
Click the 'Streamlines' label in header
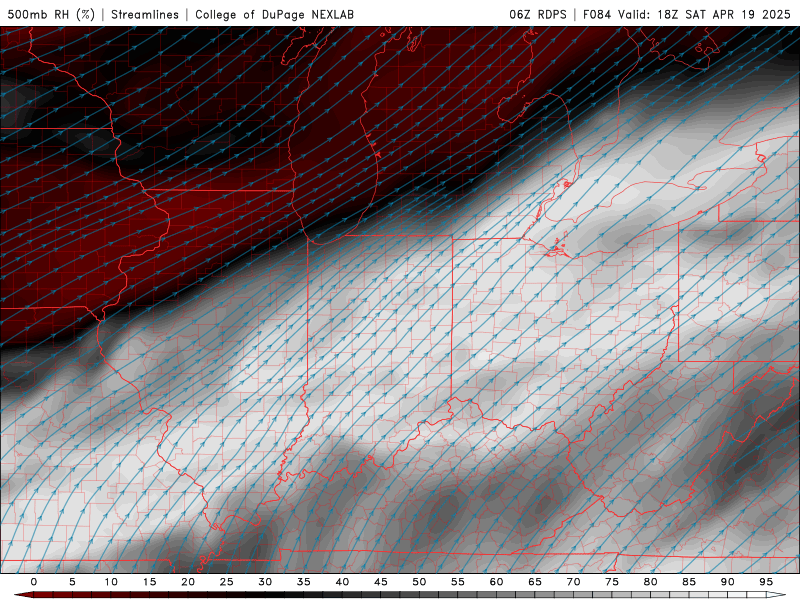coord(145,14)
